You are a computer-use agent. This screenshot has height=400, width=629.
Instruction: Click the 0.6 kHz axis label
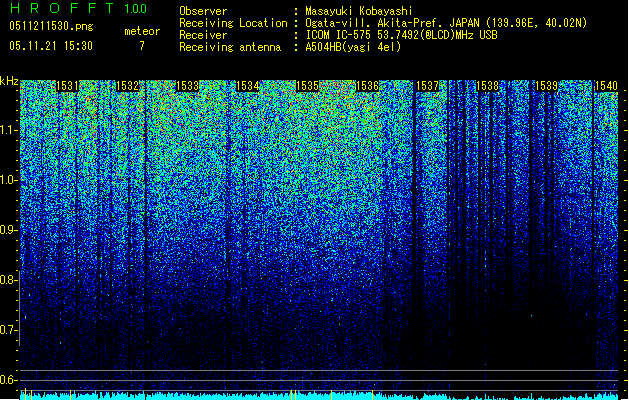[8, 380]
